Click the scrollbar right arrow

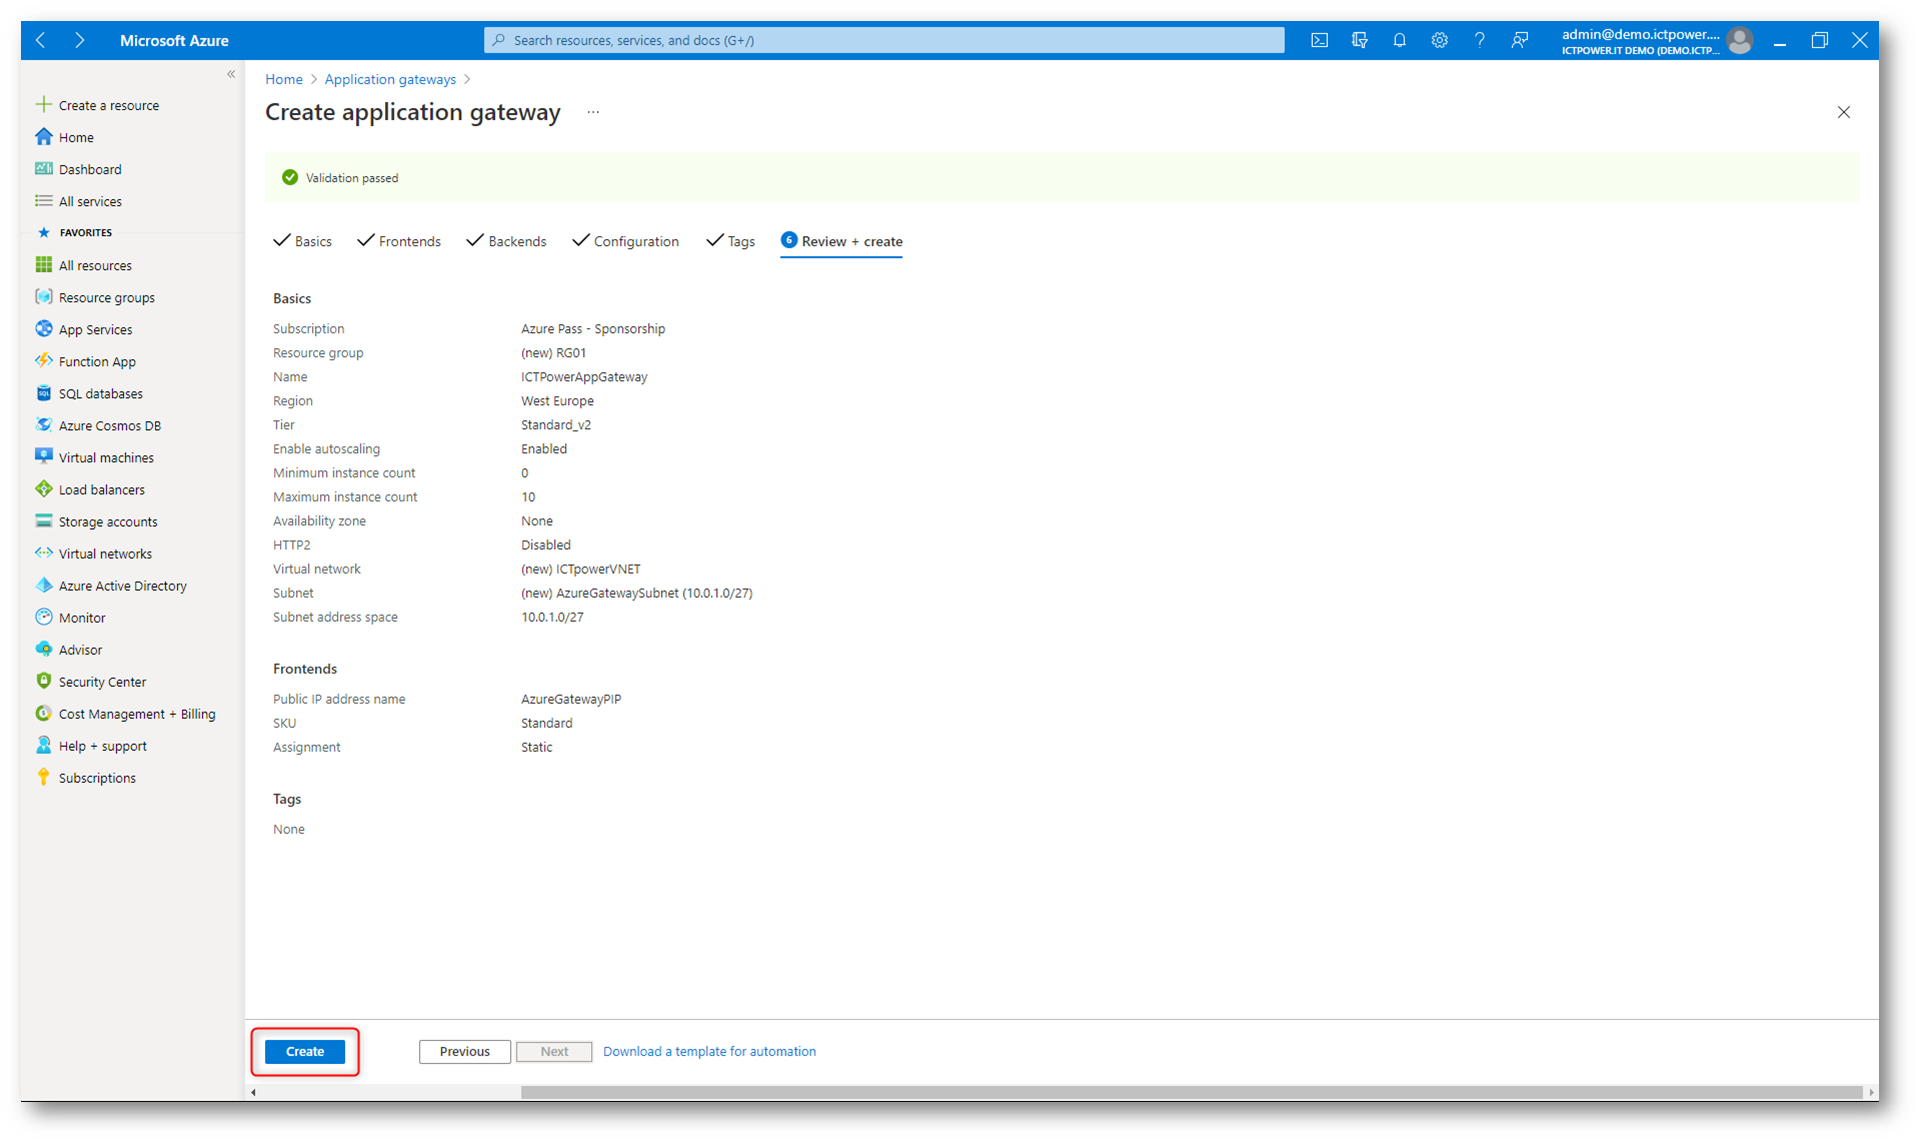coord(1871,1092)
